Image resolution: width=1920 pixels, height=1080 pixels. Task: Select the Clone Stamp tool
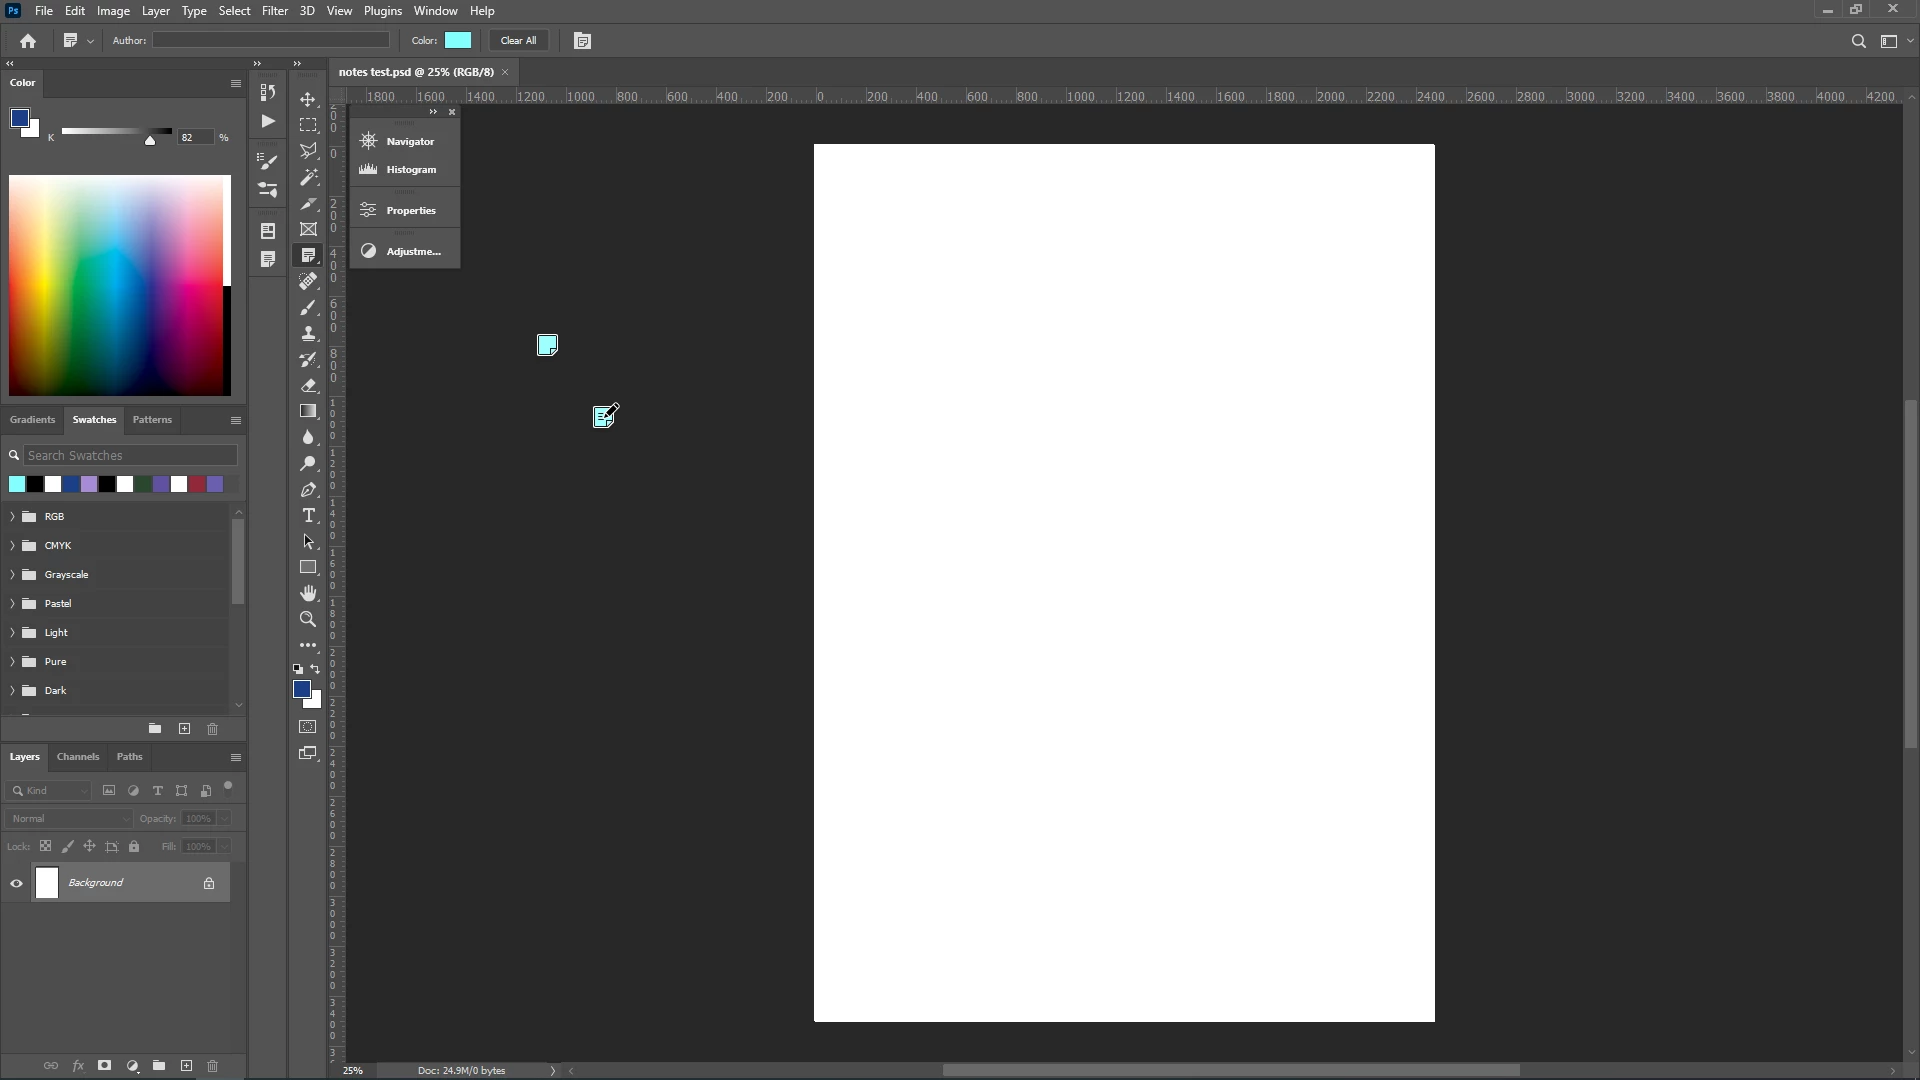coord(308,333)
